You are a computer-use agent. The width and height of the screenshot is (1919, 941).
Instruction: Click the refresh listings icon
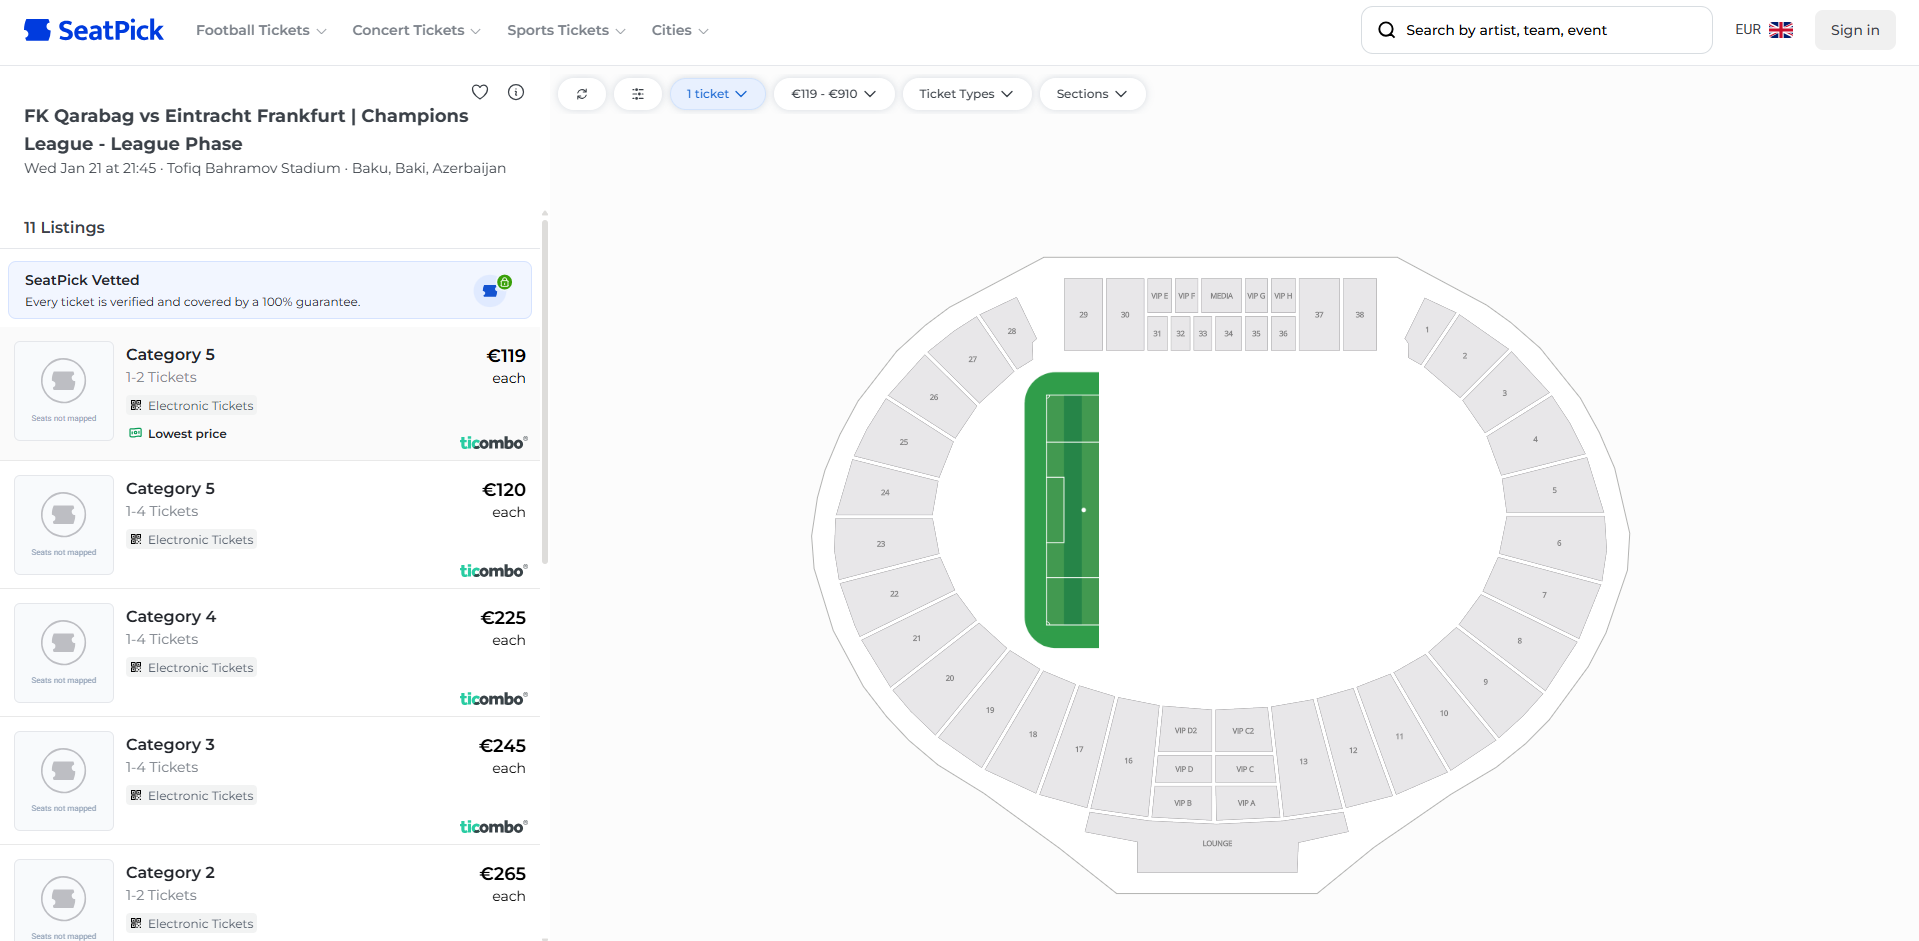click(582, 94)
